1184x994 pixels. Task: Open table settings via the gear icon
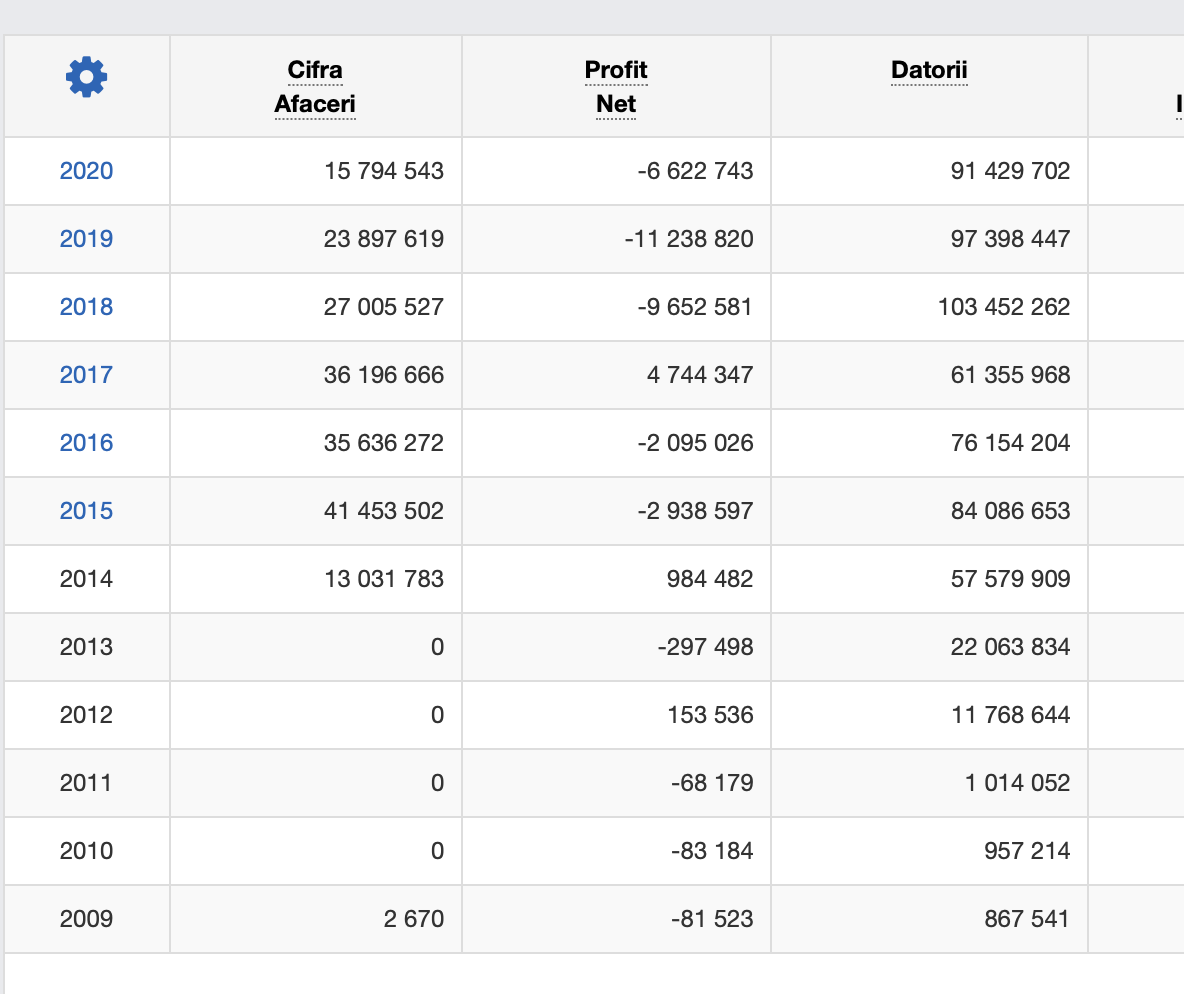tap(87, 78)
